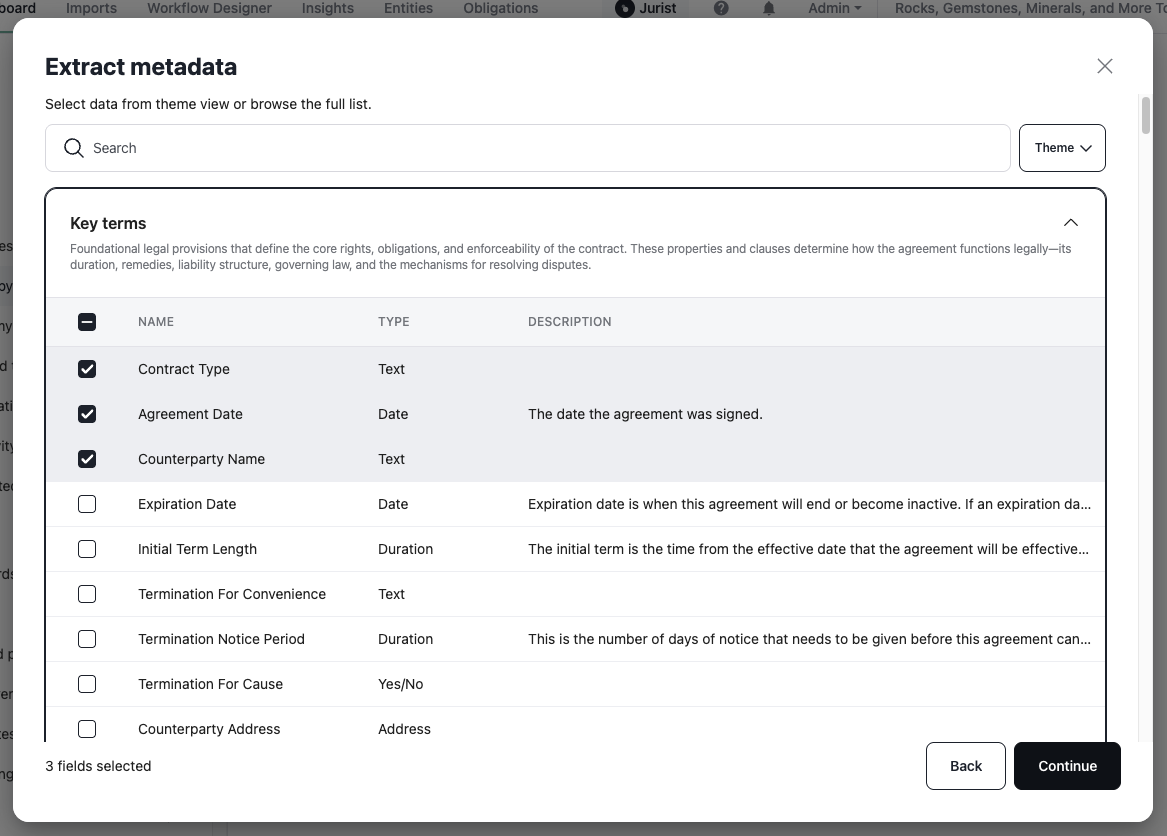This screenshot has height=836, width=1167.
Task: Click Termination Notice Period field name
Action: pyautogui.click(x=221, y=639)
